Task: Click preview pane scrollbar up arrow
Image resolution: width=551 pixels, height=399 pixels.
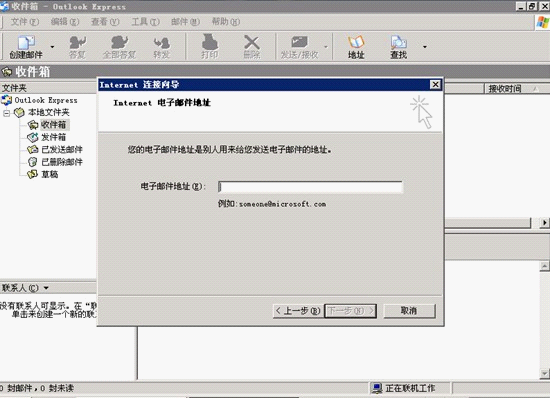Action: pyautogui.click(x=544, y=266)
